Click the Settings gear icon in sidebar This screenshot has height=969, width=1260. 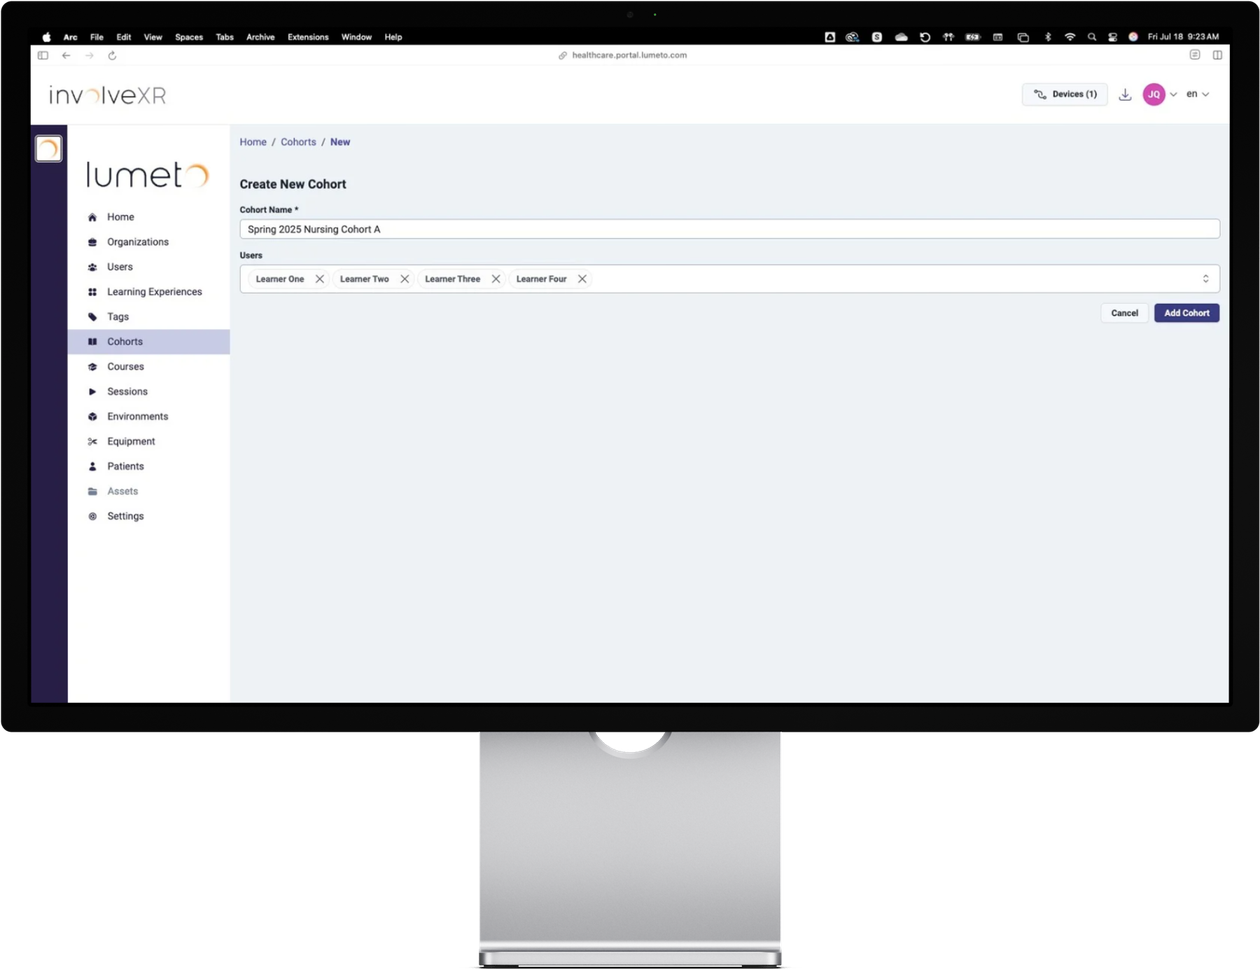92,517
